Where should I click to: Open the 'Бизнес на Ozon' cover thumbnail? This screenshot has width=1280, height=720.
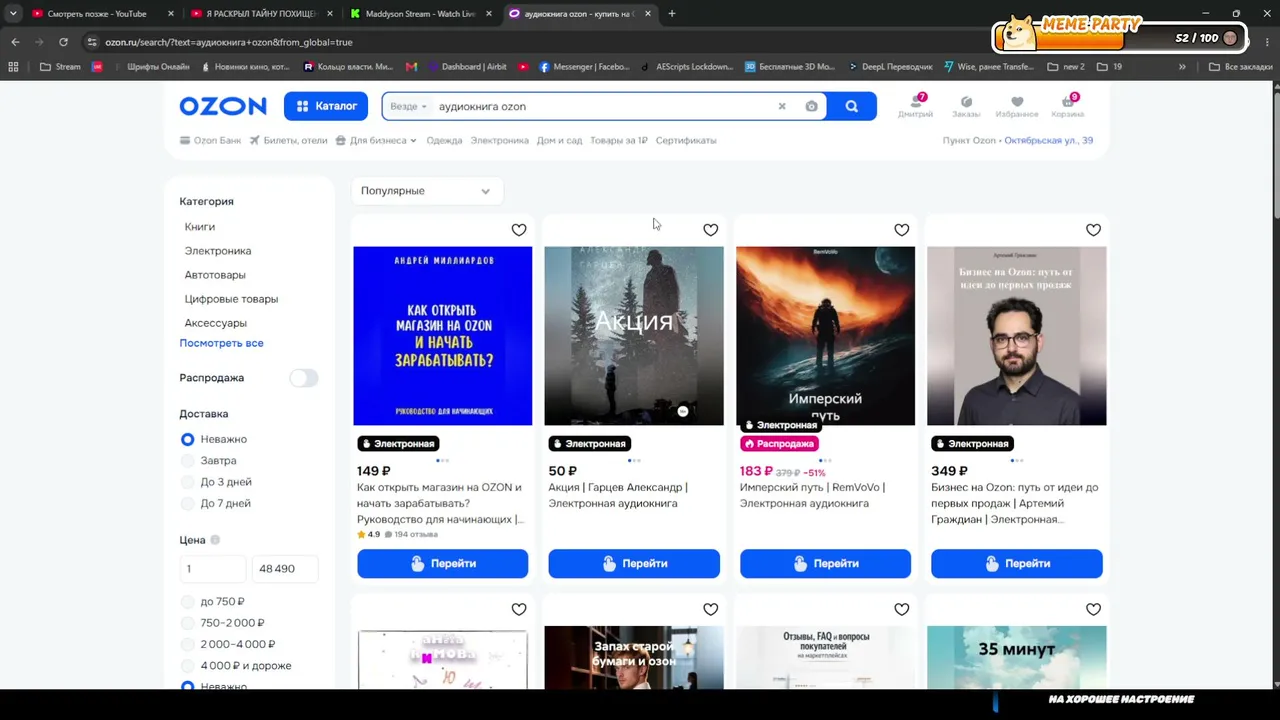[1017, 336]
